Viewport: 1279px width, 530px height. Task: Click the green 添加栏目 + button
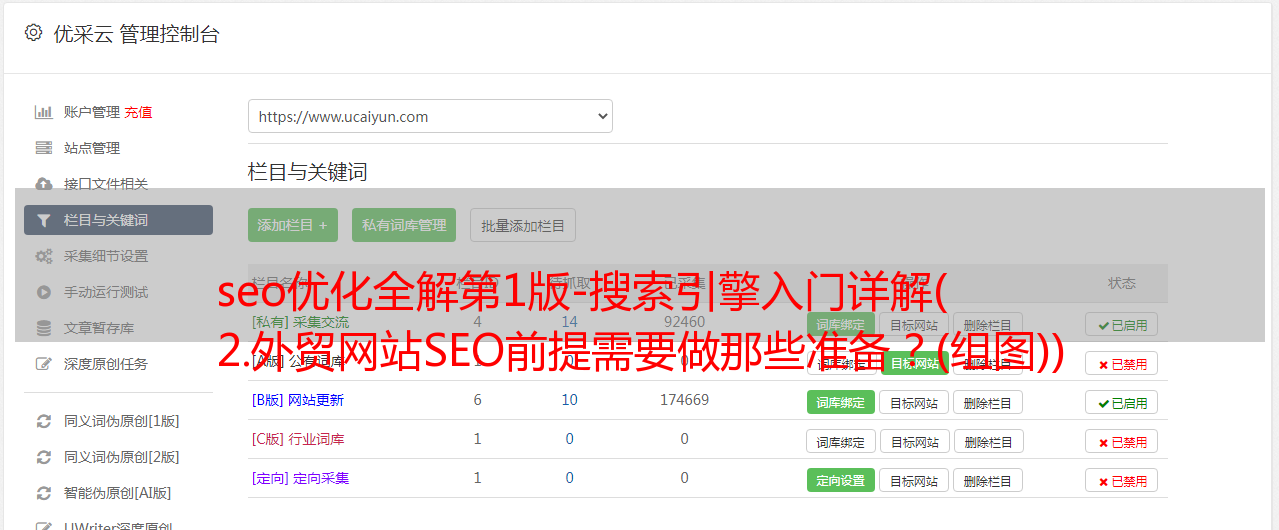(x=293, y=225)
